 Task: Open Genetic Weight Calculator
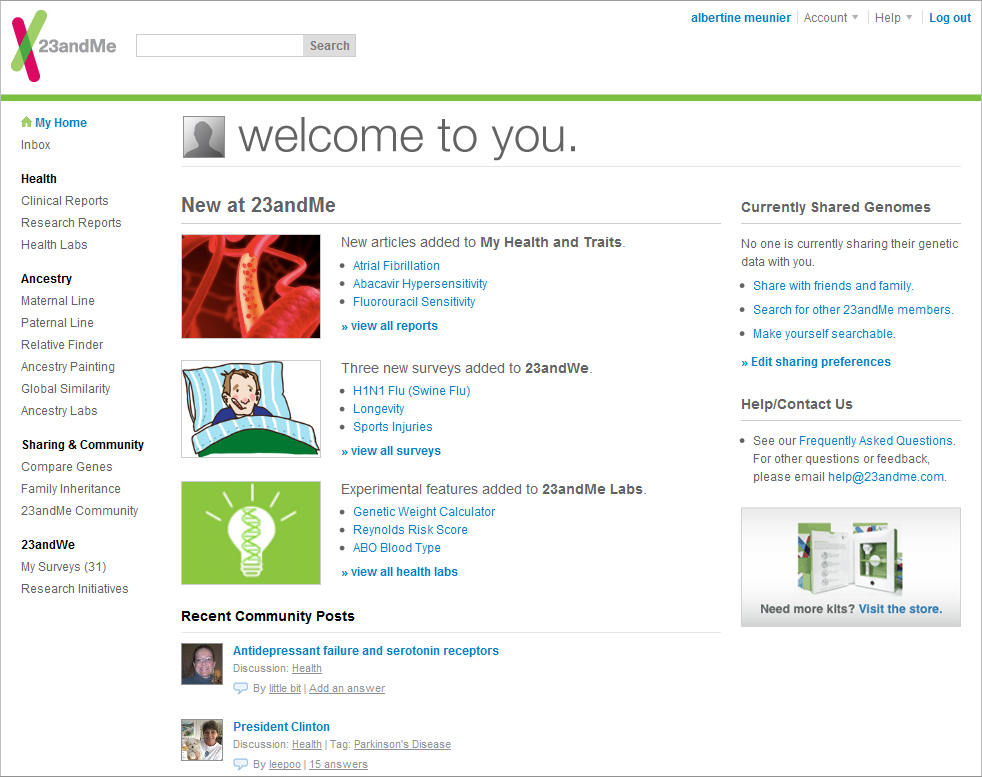click(424, 512)
